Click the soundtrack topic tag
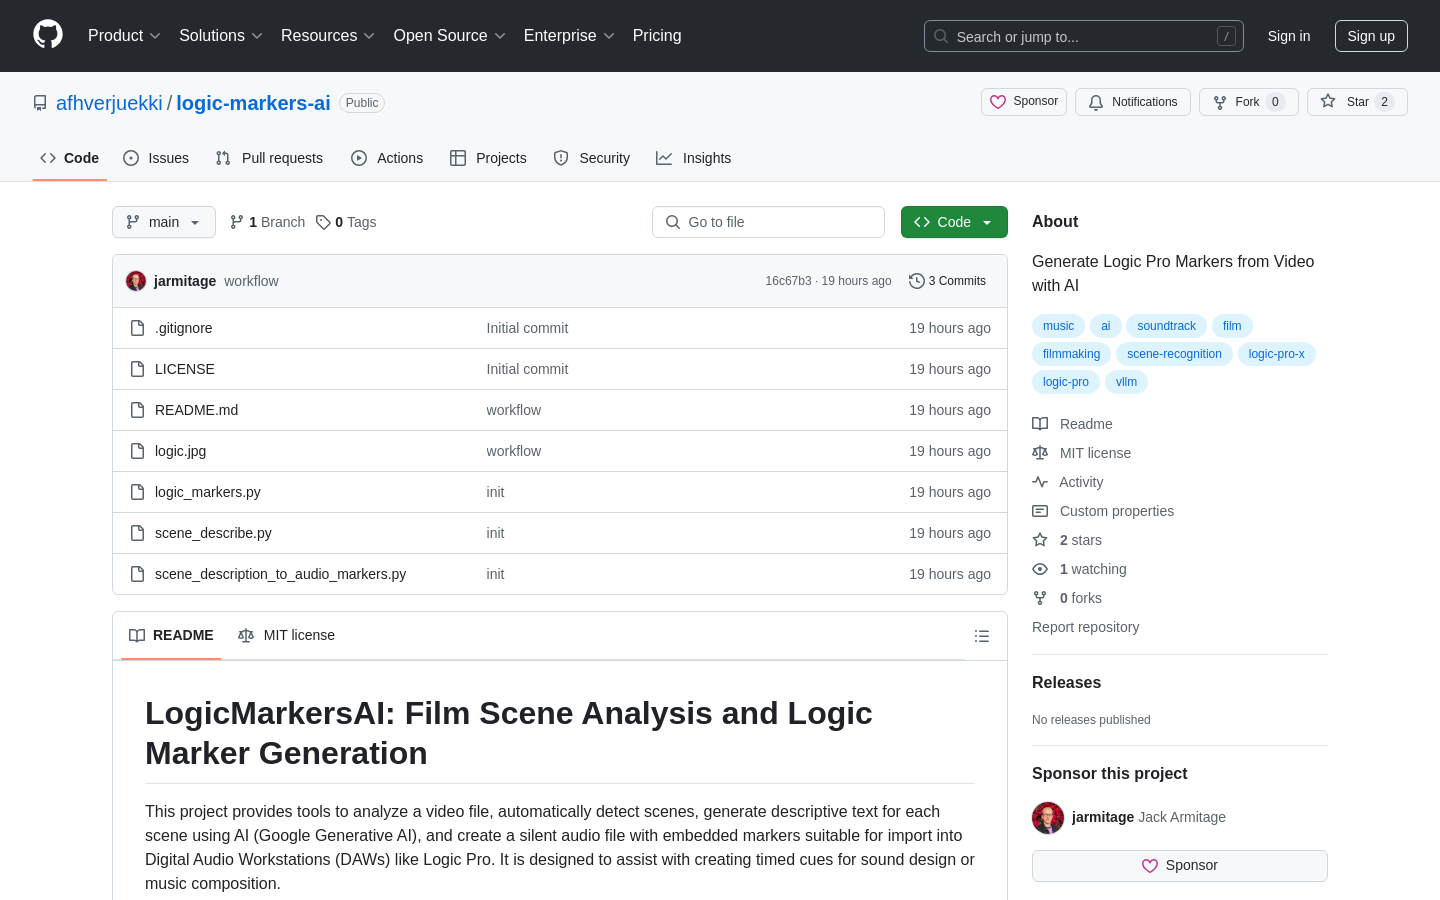Image resolution: width=1440 pixels, height=900 pixels. point(1166,326)
